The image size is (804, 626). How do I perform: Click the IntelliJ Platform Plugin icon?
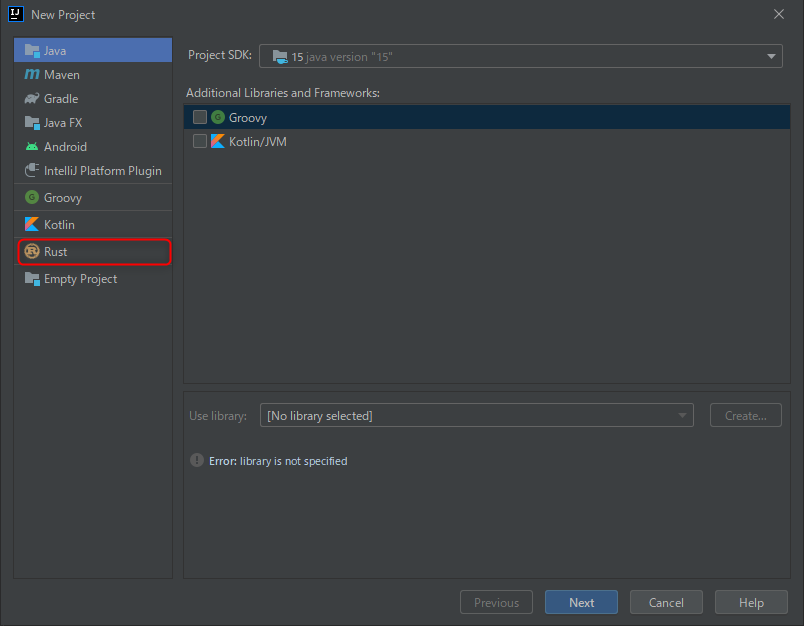[32, 170]
